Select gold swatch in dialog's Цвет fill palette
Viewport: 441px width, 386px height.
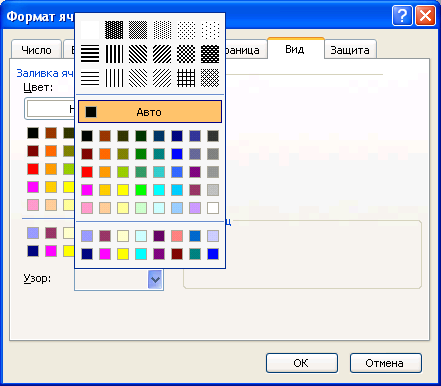pos(51,187)
